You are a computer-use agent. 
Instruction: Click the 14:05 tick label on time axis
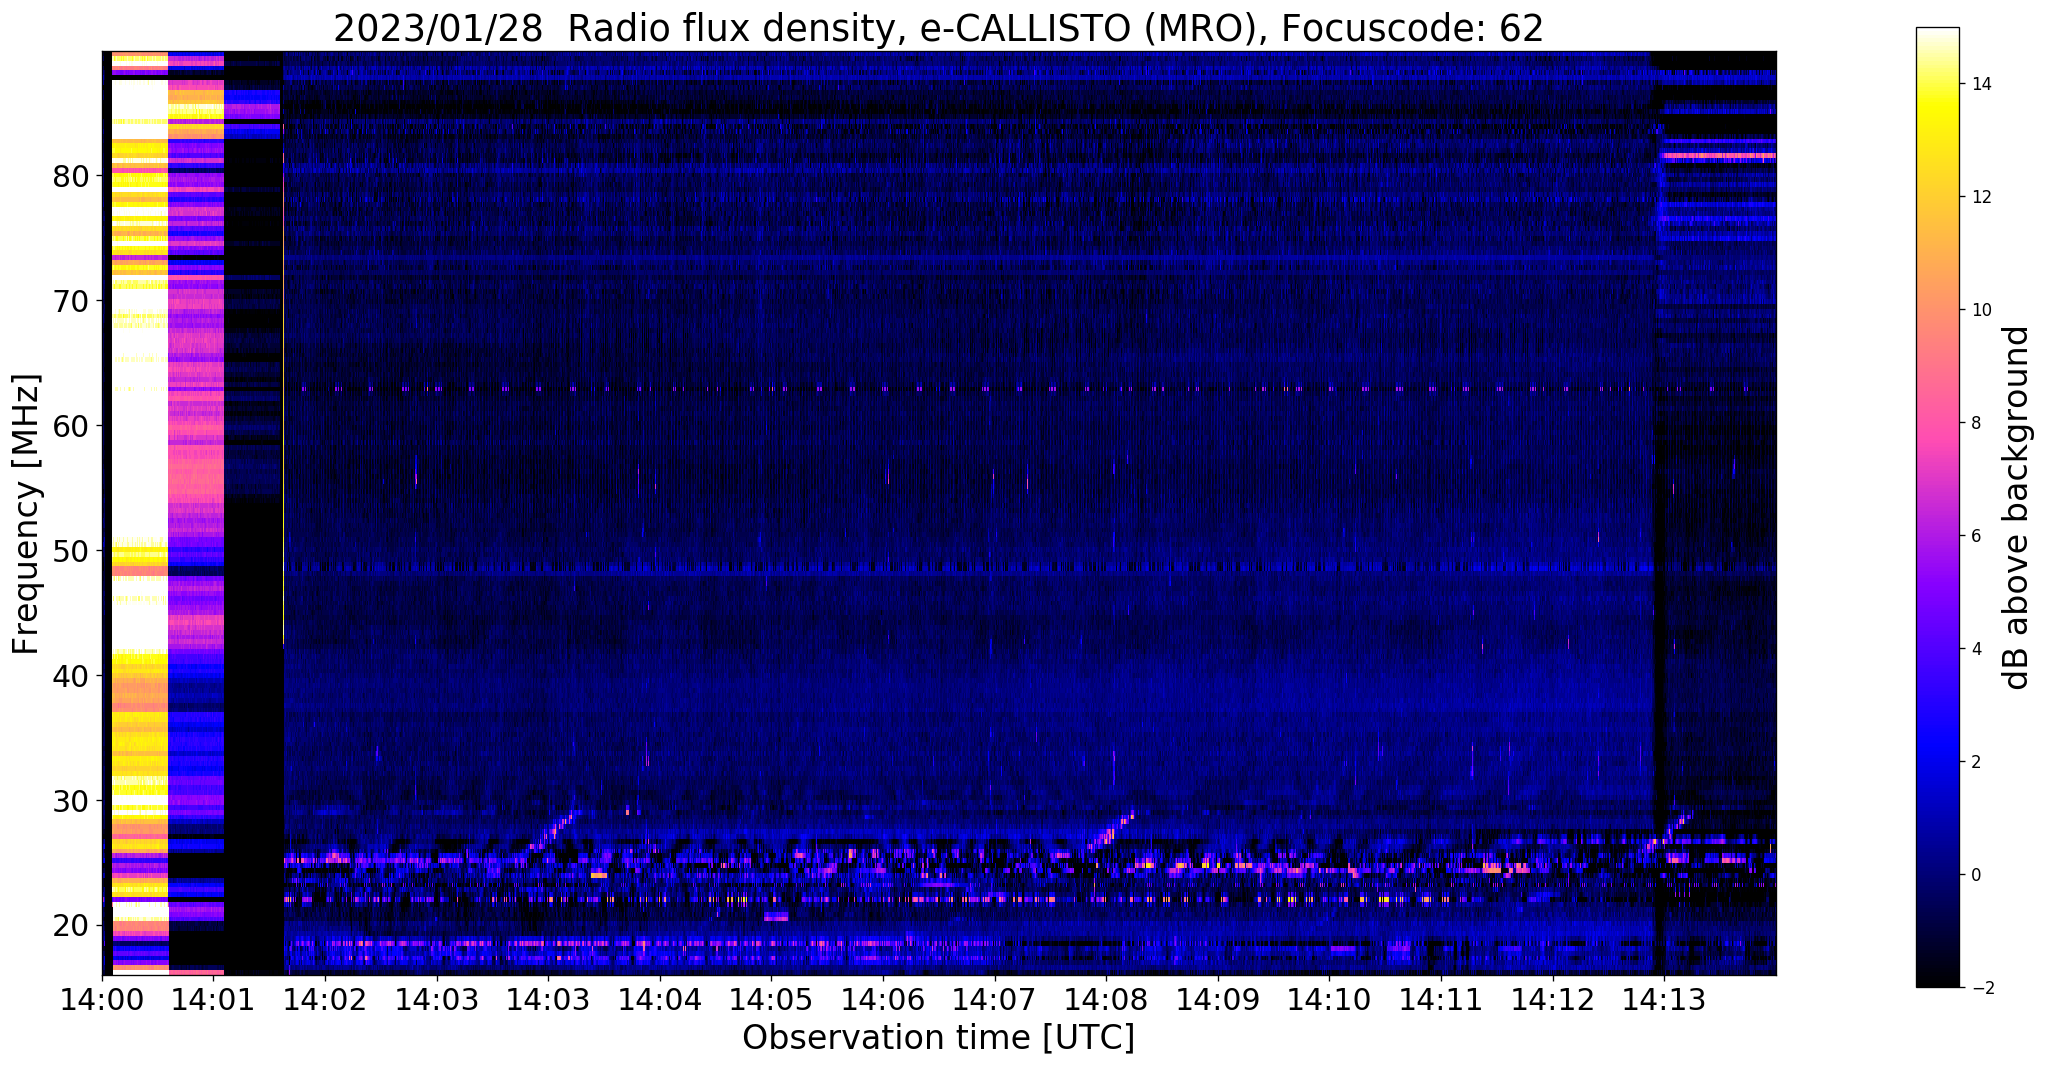coord(771,999)
